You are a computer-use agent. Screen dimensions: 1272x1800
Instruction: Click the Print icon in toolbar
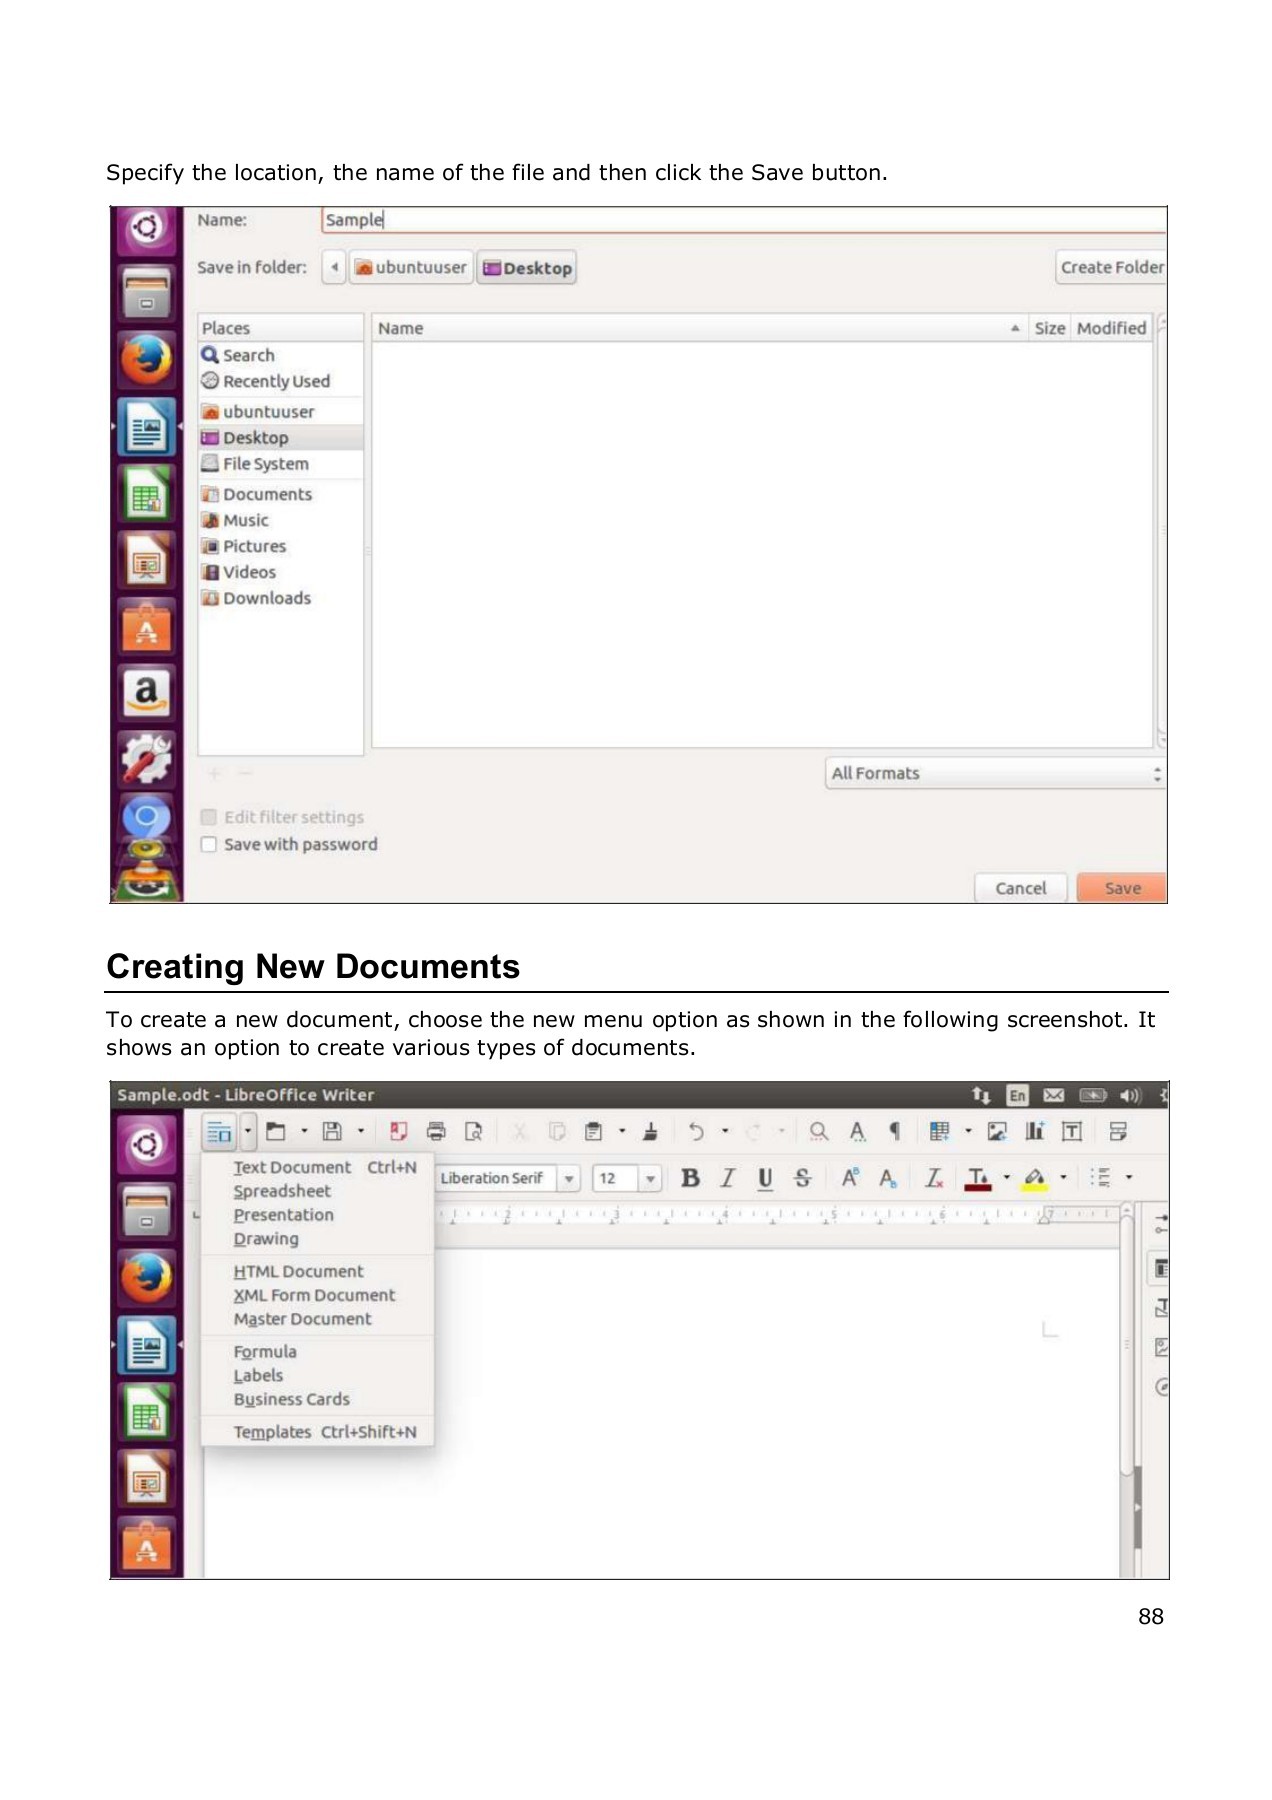[436, 1131]
